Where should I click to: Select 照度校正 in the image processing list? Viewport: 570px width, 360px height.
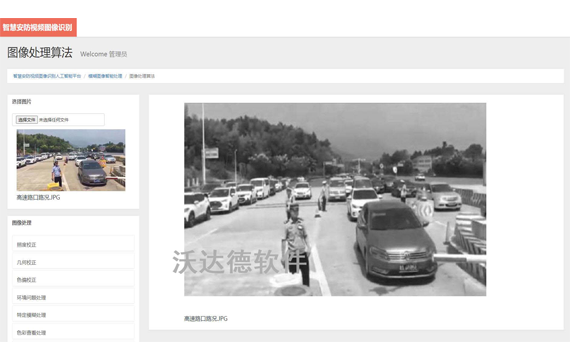[x=73, y=244]
